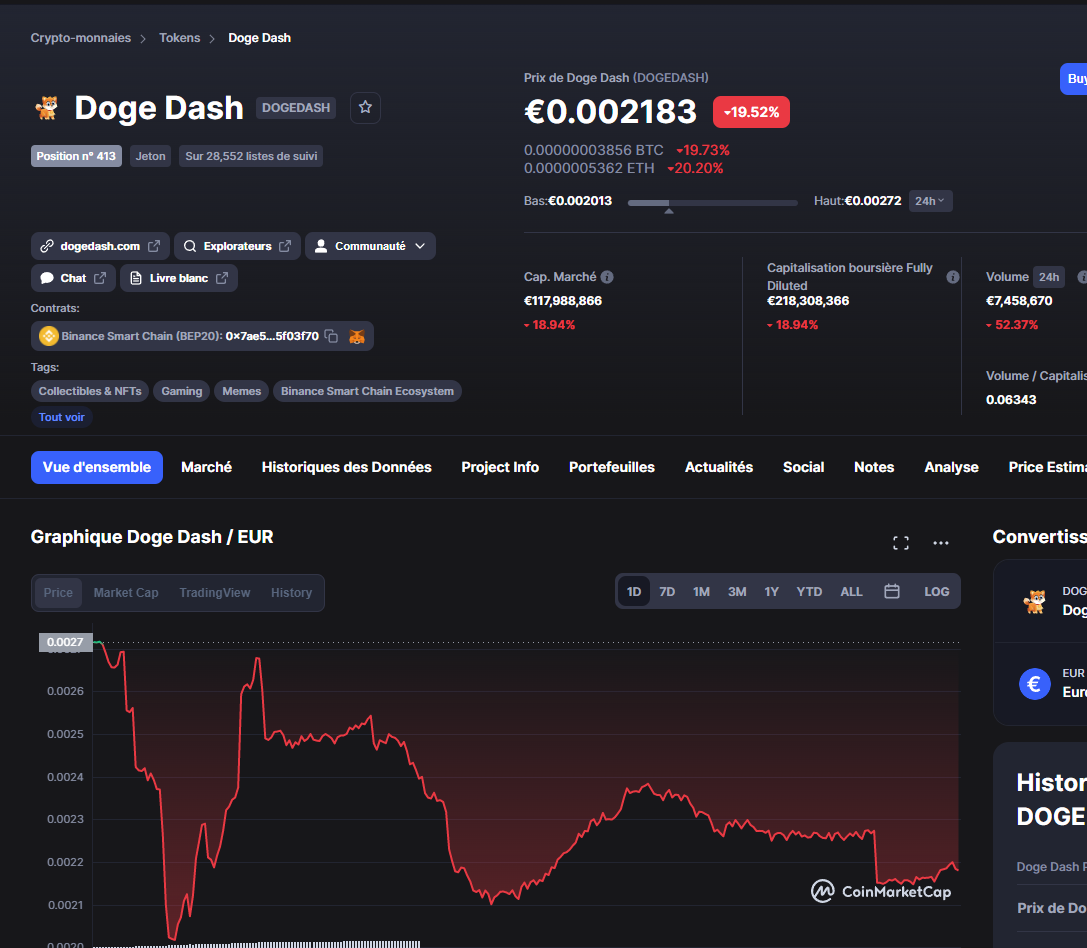Go to Crypto-monnaies breadcrumb
This screenshot has width=1087, height=948.
coord(80,38)
